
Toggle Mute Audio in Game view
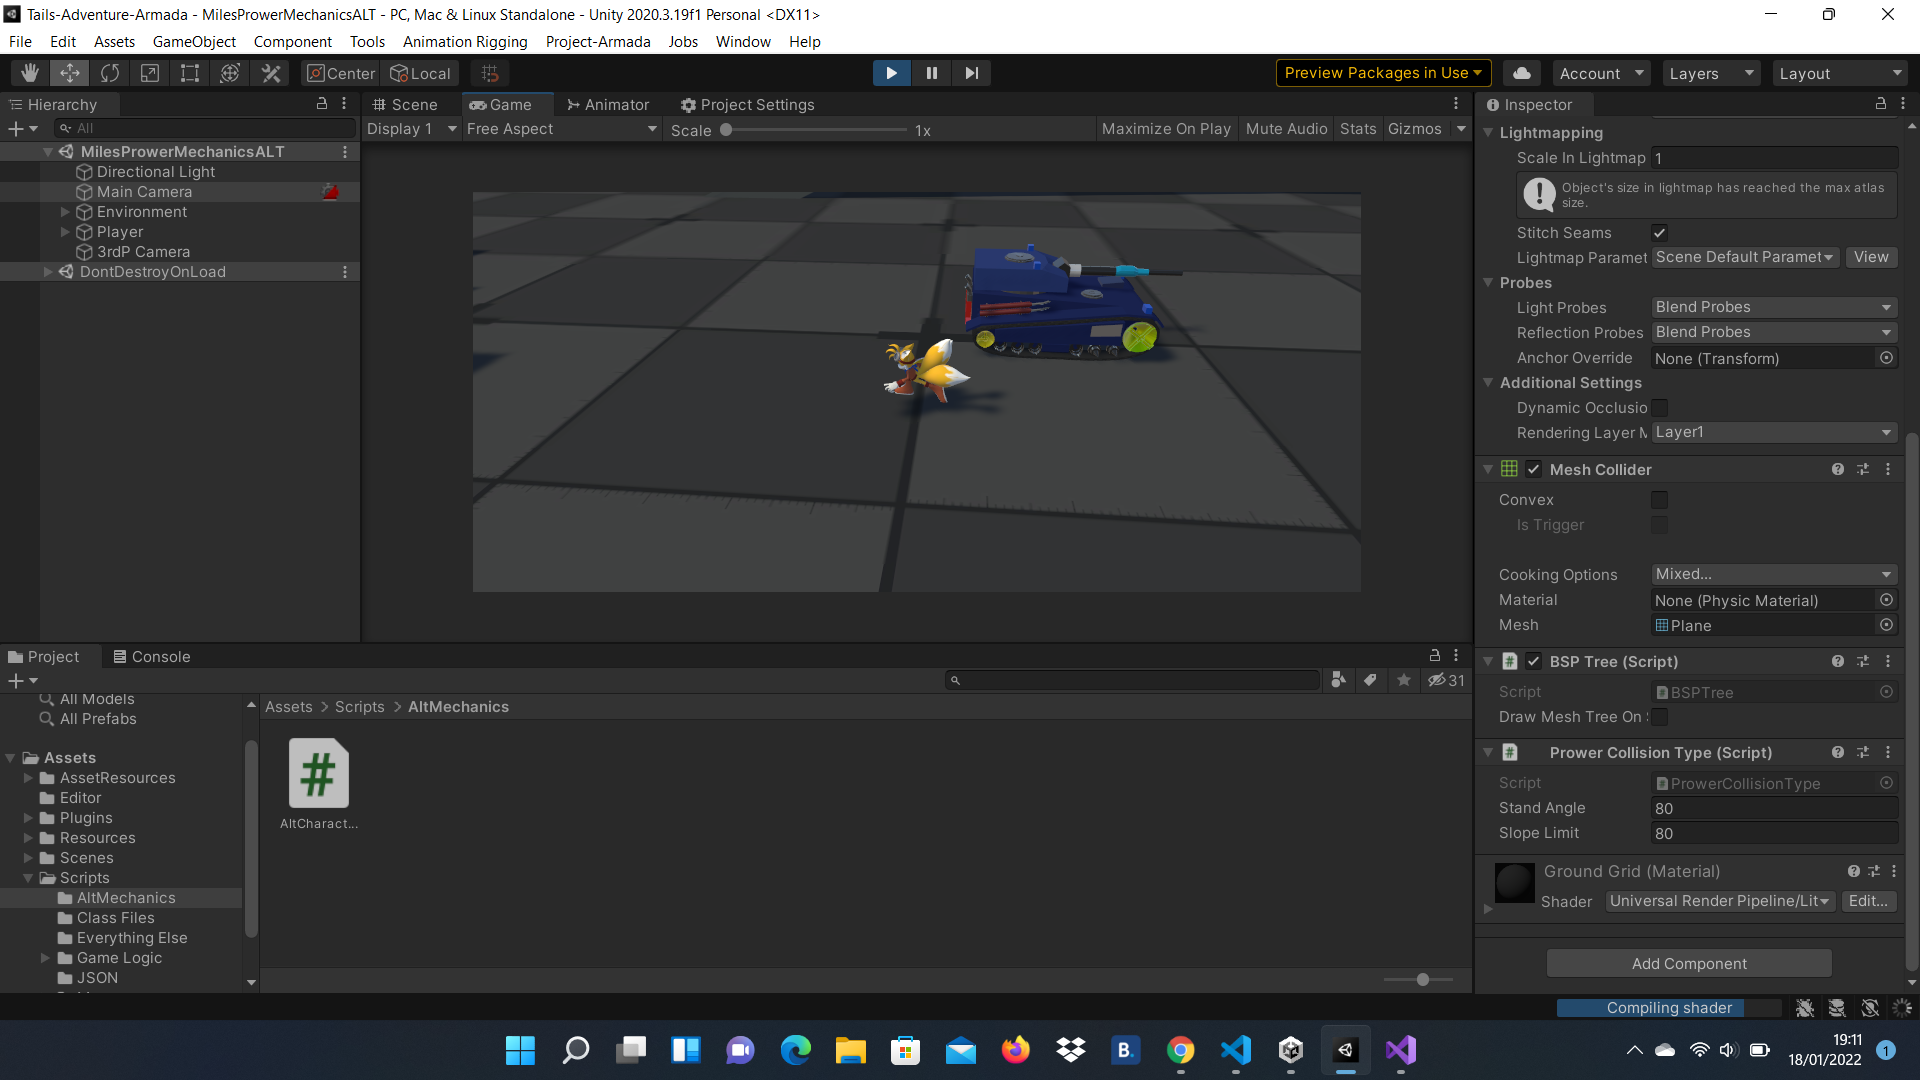[x=1286, y=129]
